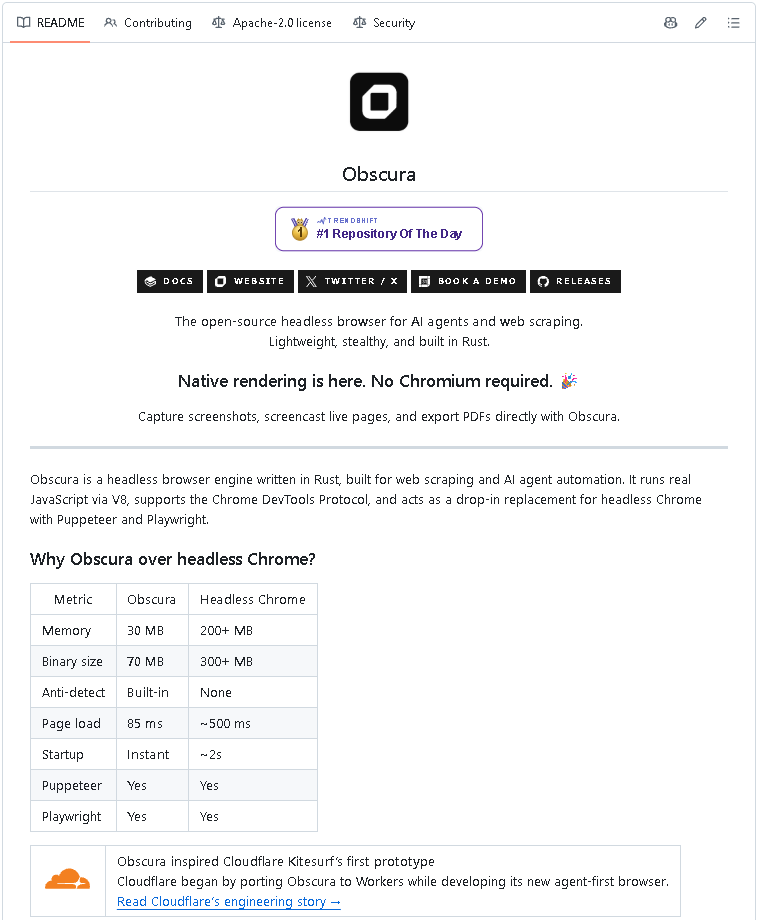Open the TWITTER / X badge
The width and height of the screenshot is (757, 920).
click(352, 281)
